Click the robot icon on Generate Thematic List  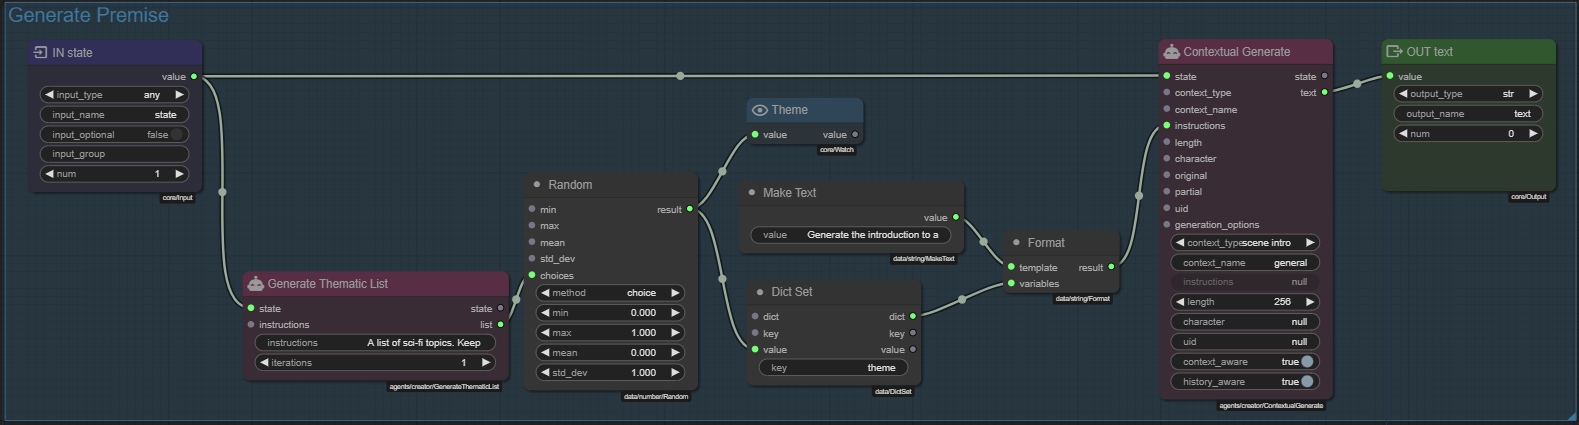[x=255, y=284]
